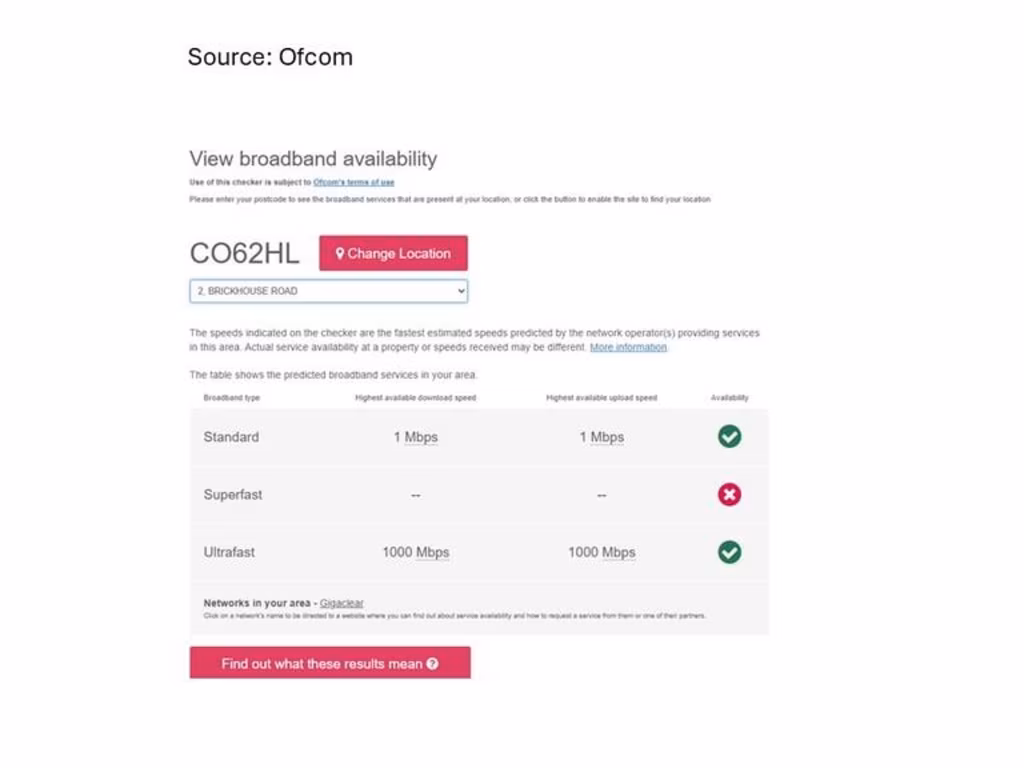Click the Ultrafast download speed 1000 Mbps value
This screenshot has width=1024, height=768.
pos(415,552)
